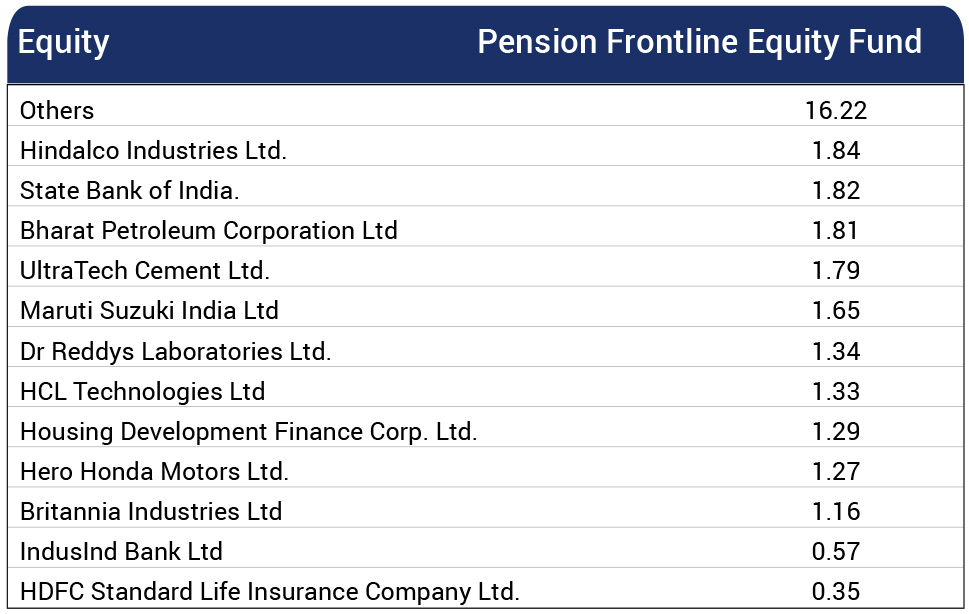Click HDFC Standard Life Insurance Company Ltd.
Screen dimensions: 969x614
coord(269,592)
